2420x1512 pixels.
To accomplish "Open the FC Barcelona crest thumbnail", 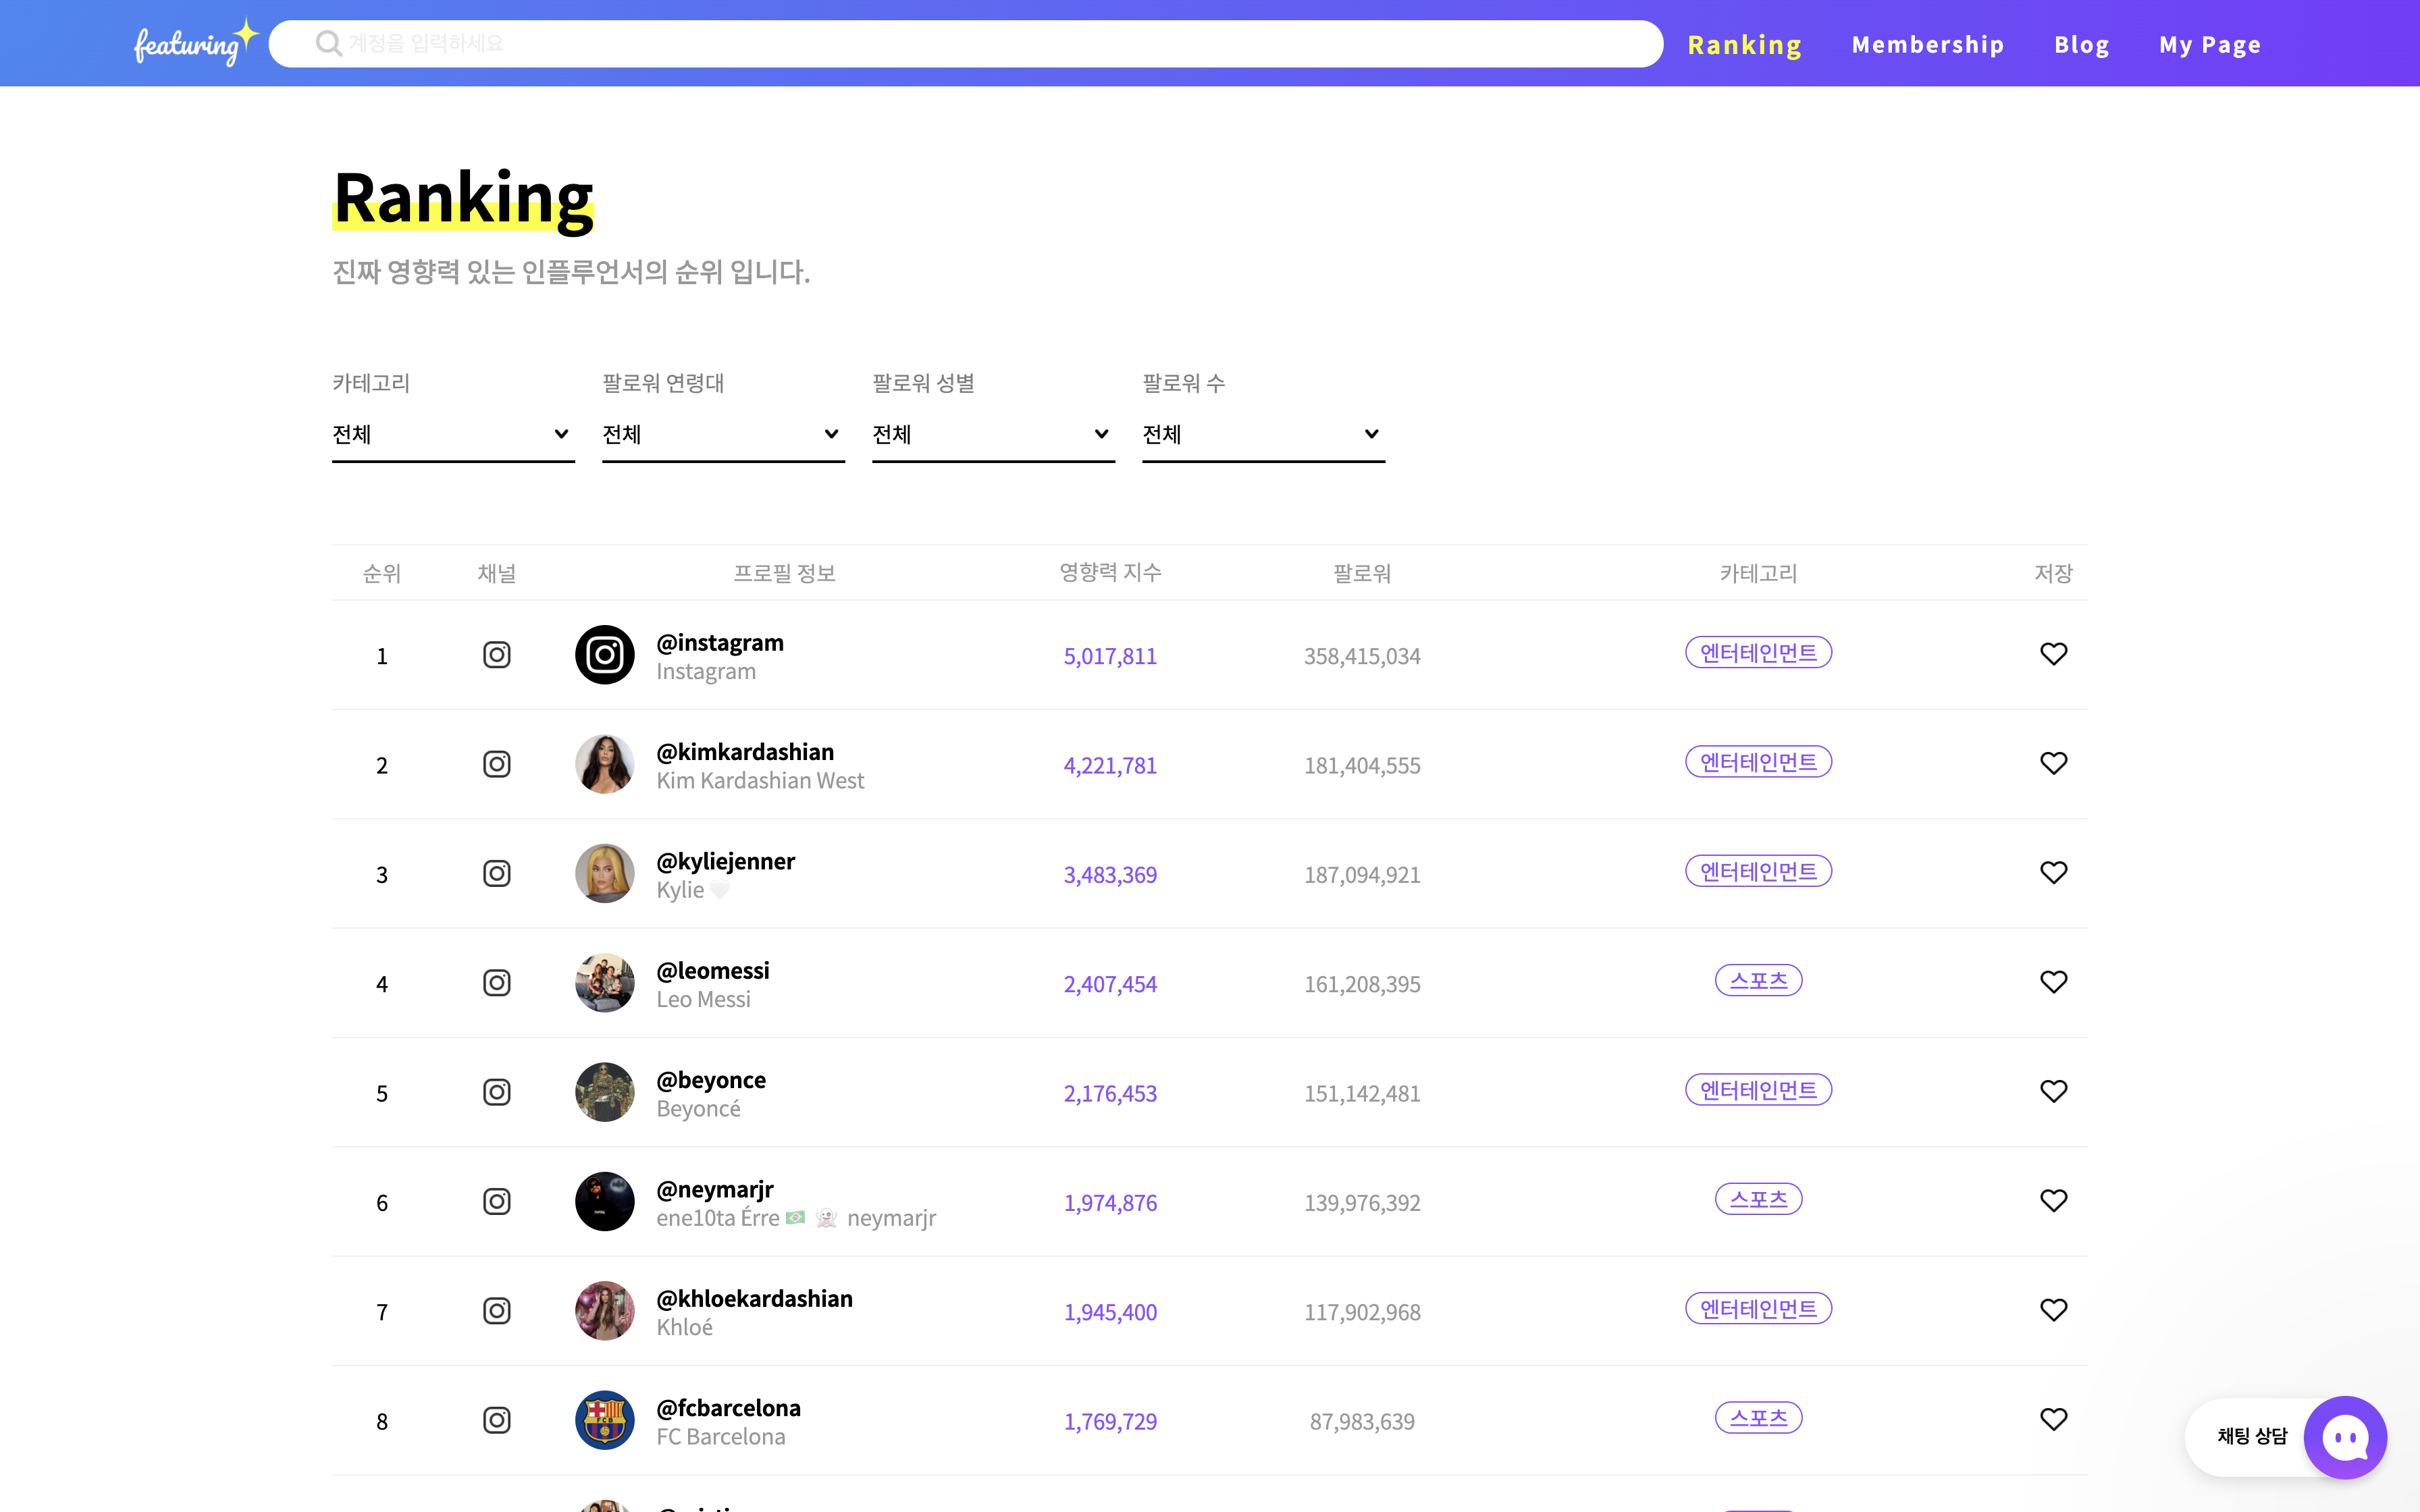I will coord(605,1420).
